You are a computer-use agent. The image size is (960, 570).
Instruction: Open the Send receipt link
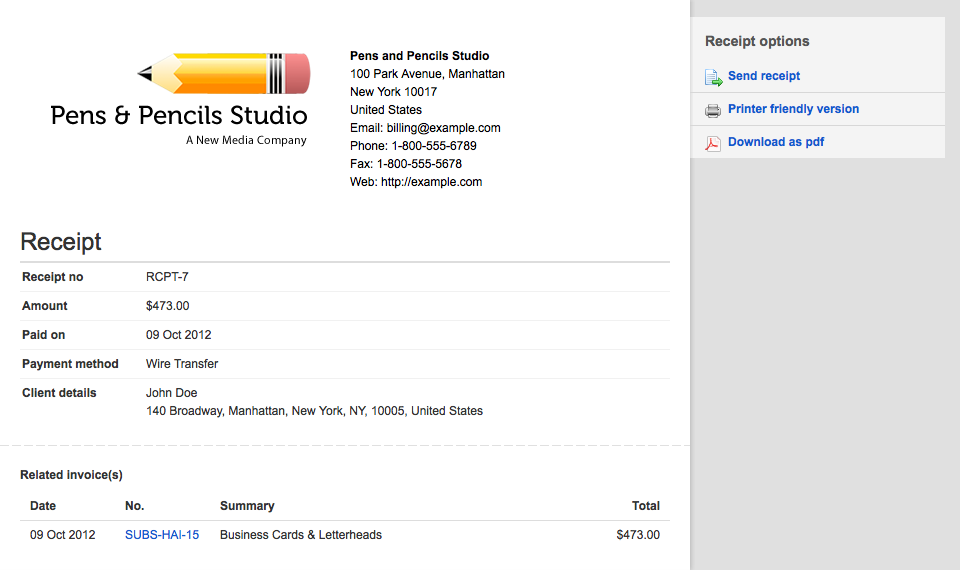pyautogui.click(x=764, y=76)
